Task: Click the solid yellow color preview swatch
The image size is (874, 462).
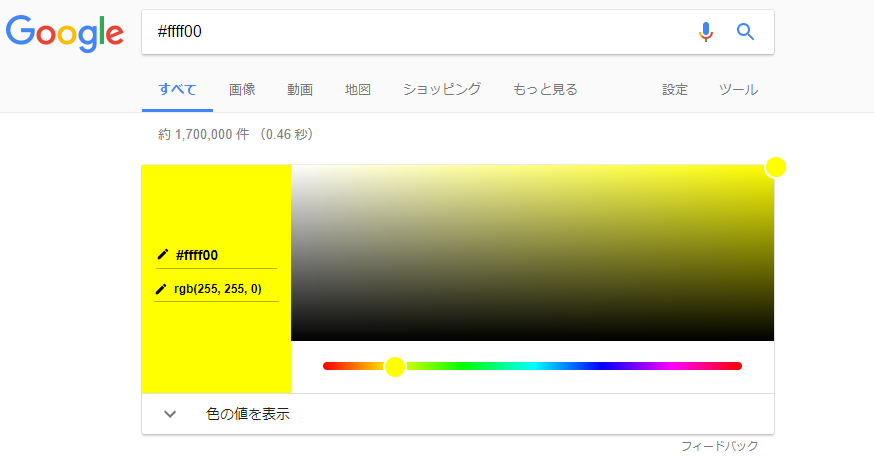Action: click(x=216, y=279)
